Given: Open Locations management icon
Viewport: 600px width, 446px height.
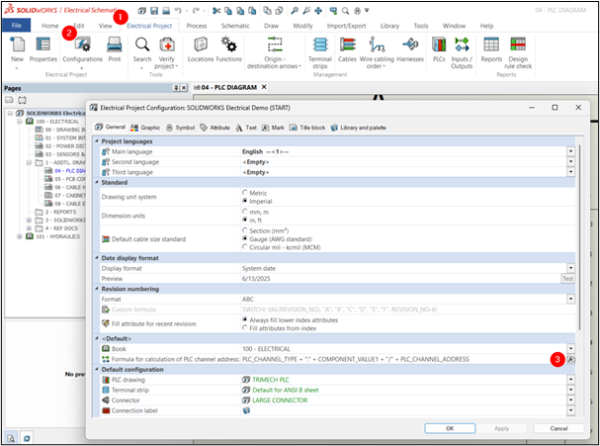Looking at the screenshot, I should pos(201,44).
